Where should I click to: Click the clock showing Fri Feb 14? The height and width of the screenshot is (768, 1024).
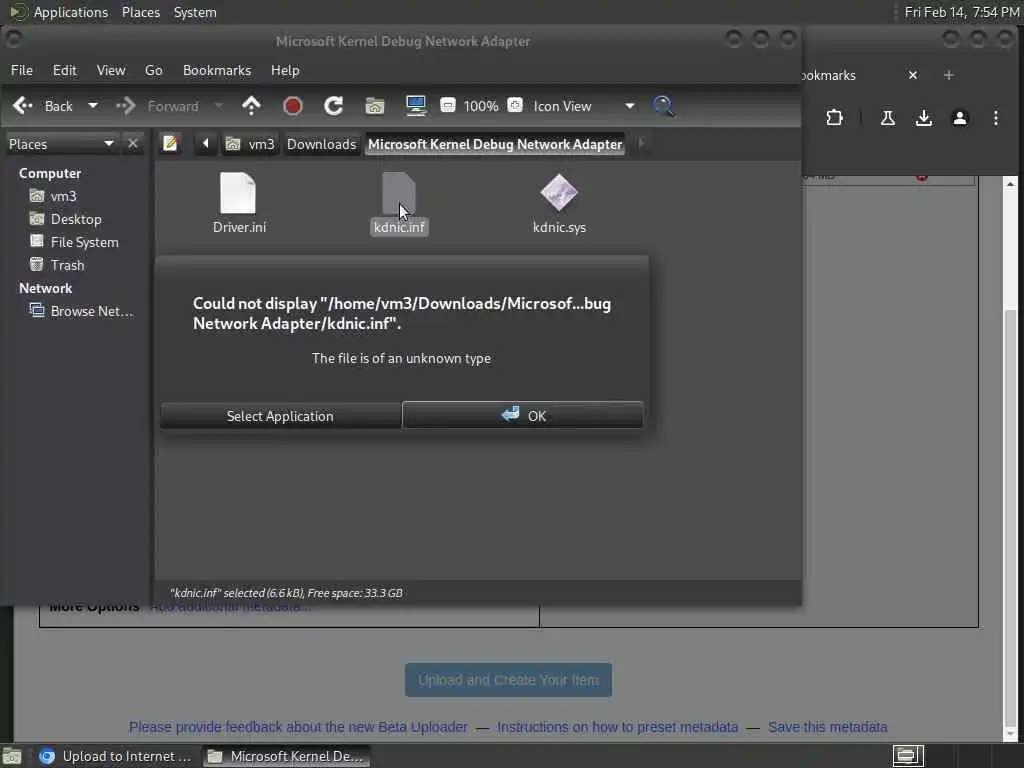(961, 12)
